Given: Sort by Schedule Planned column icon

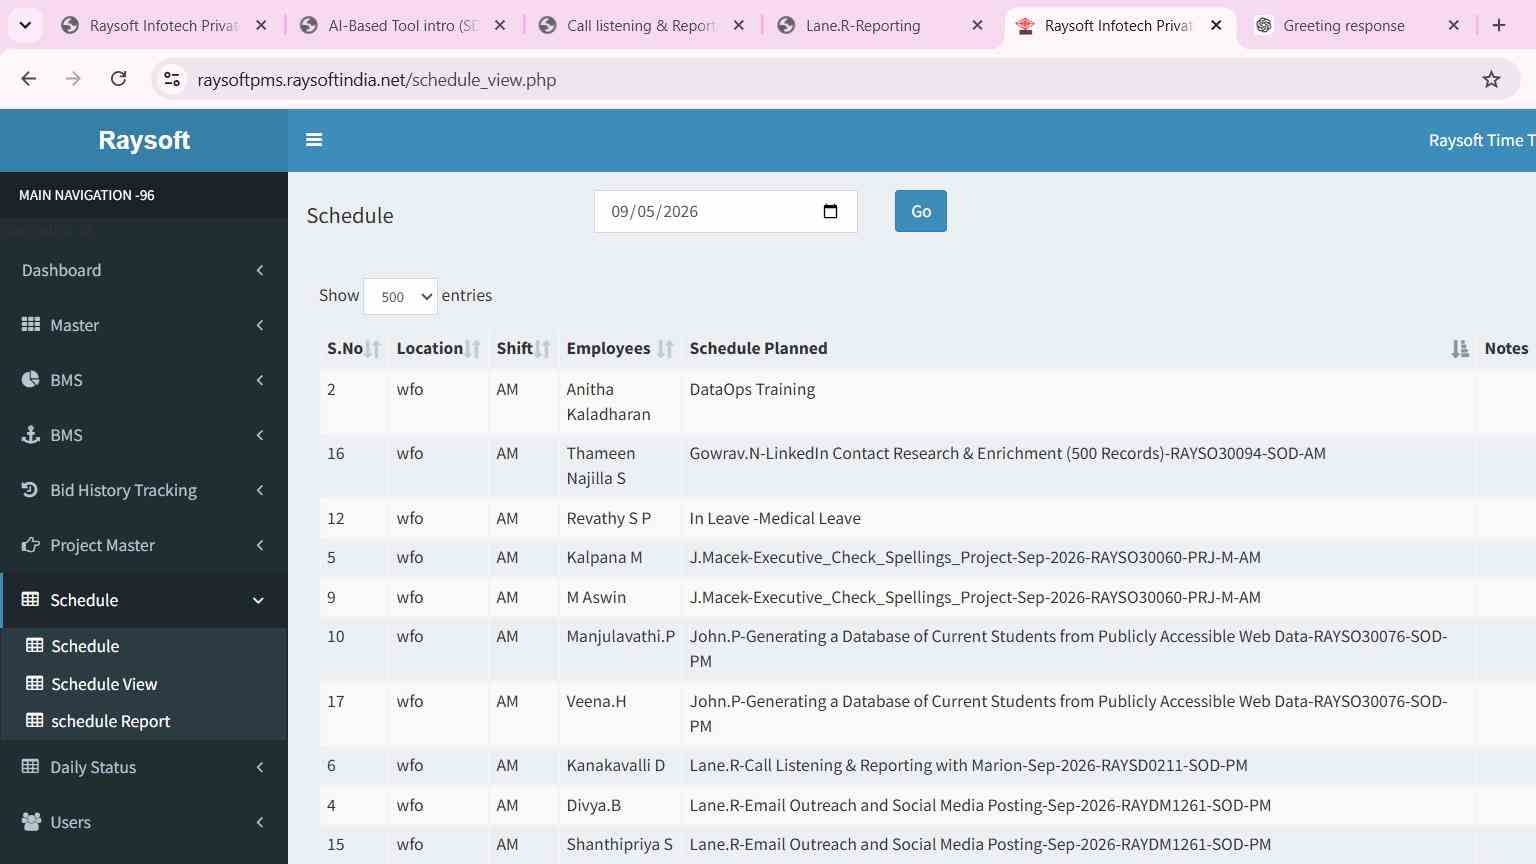Looking at the screenshot, I should [1460, 349].
